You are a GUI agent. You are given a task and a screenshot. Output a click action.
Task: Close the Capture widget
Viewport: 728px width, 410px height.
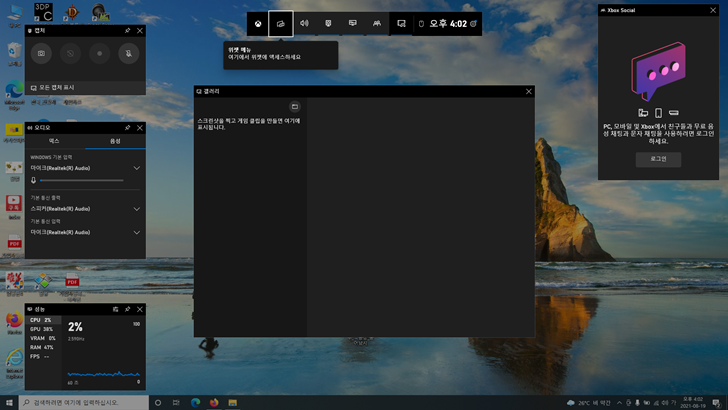pos(140,31)
